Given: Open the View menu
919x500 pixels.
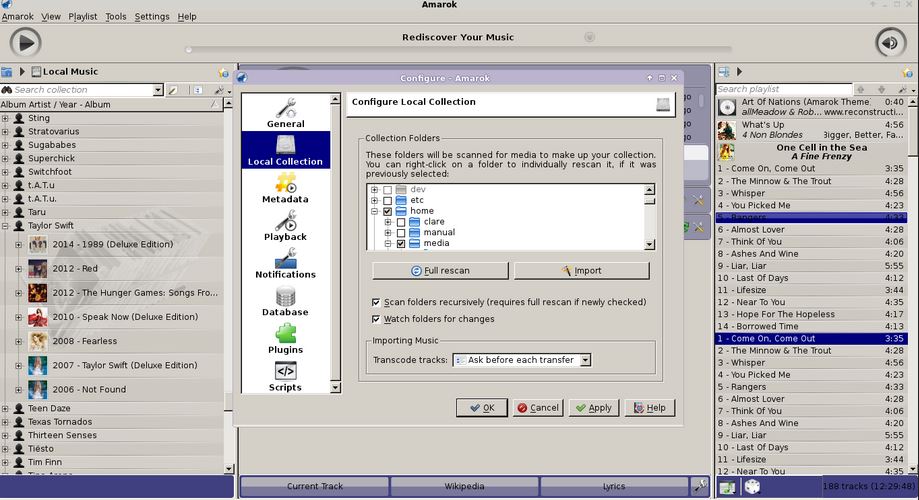Looking at the screenshot, I should 51,16.
